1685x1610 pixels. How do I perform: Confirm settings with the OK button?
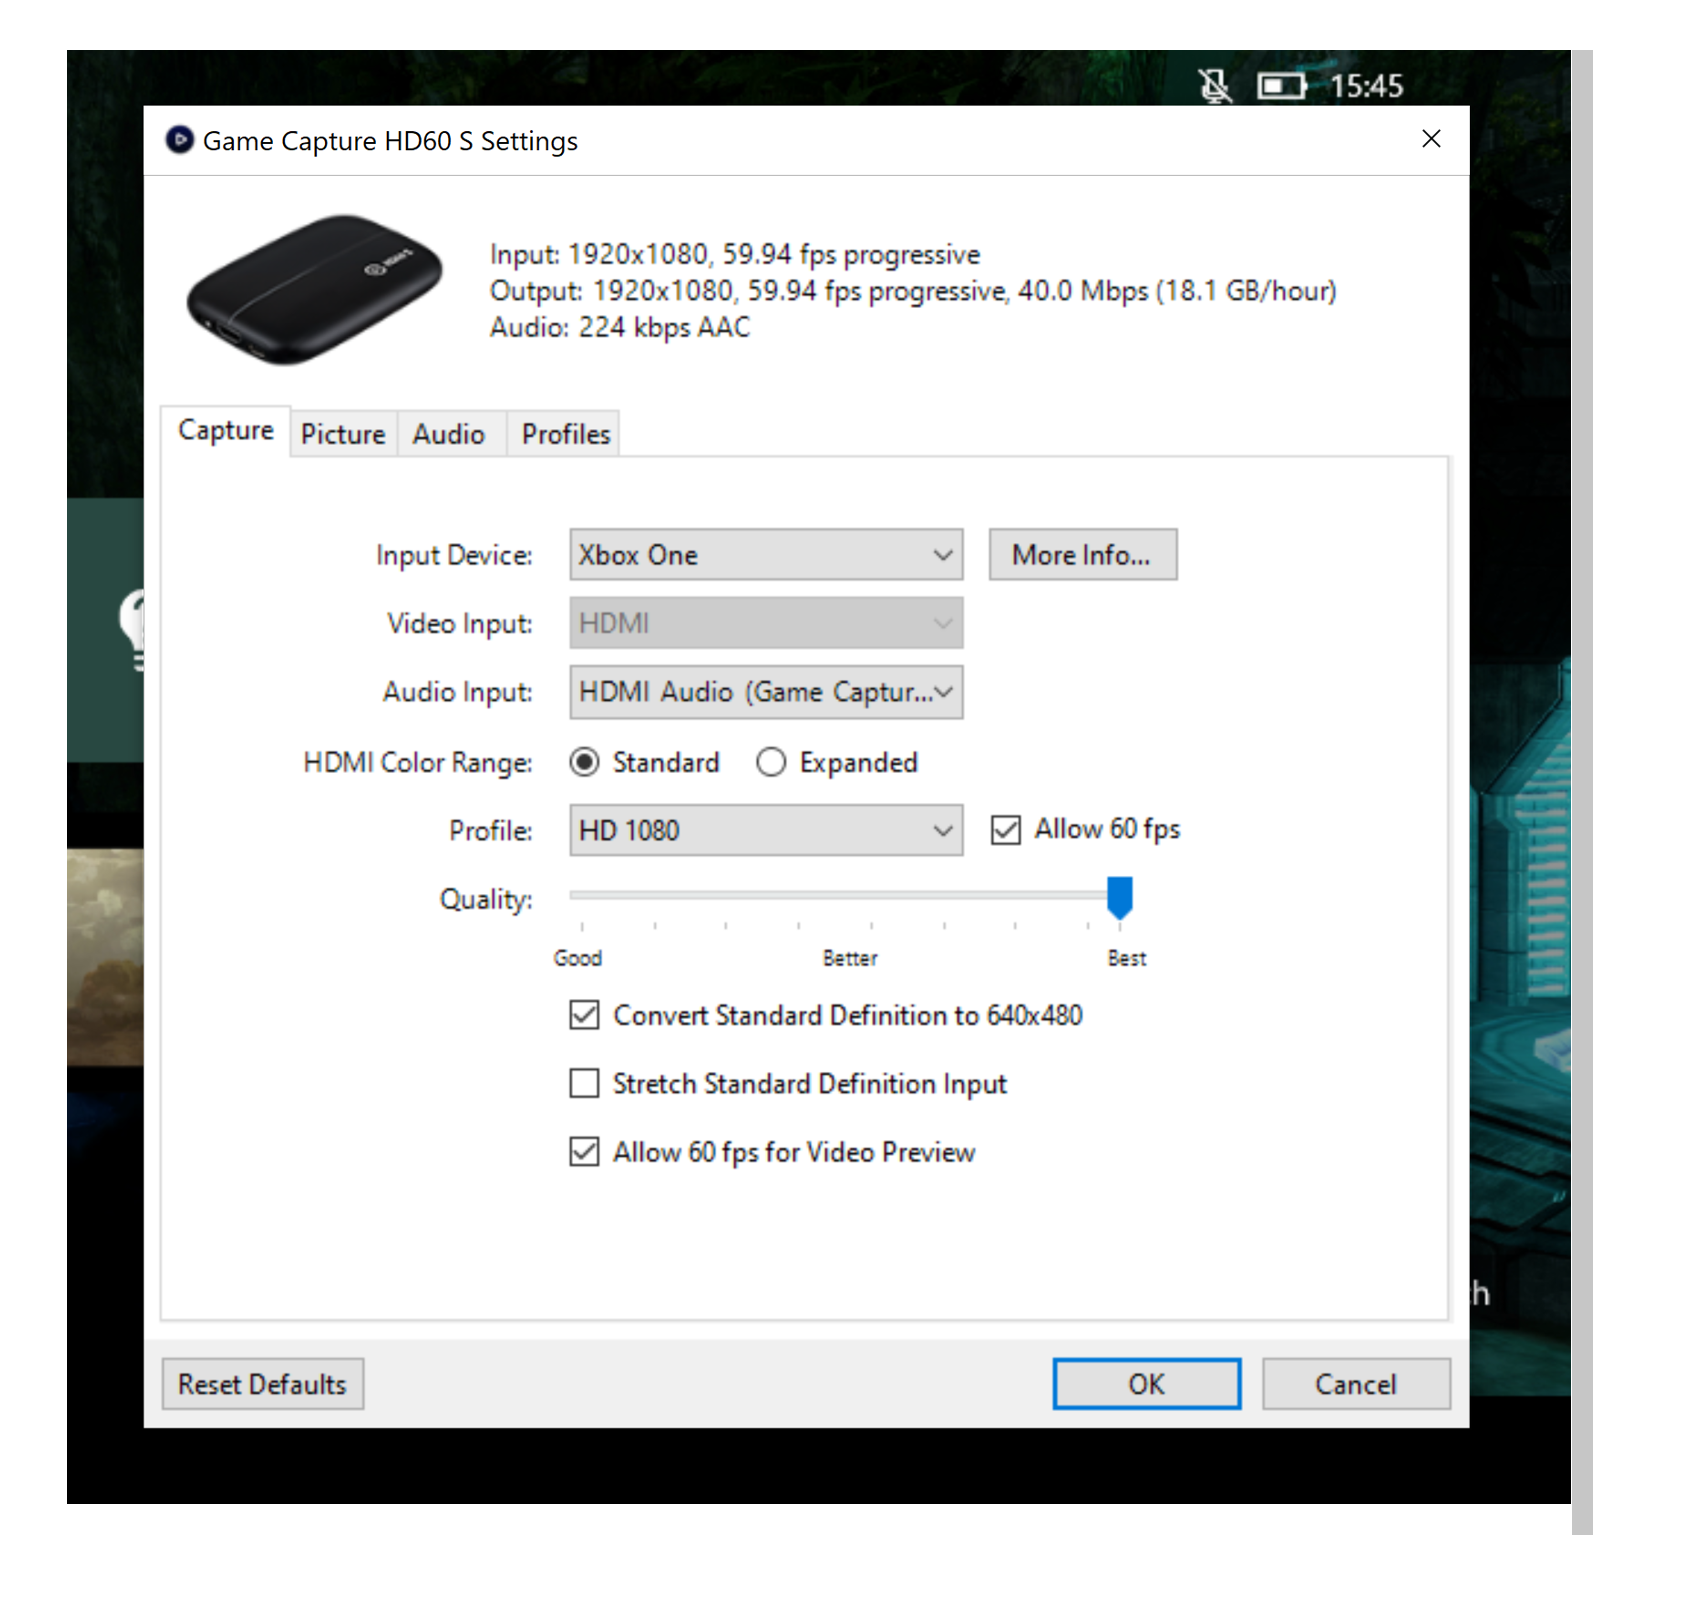click(1146, 1384)
